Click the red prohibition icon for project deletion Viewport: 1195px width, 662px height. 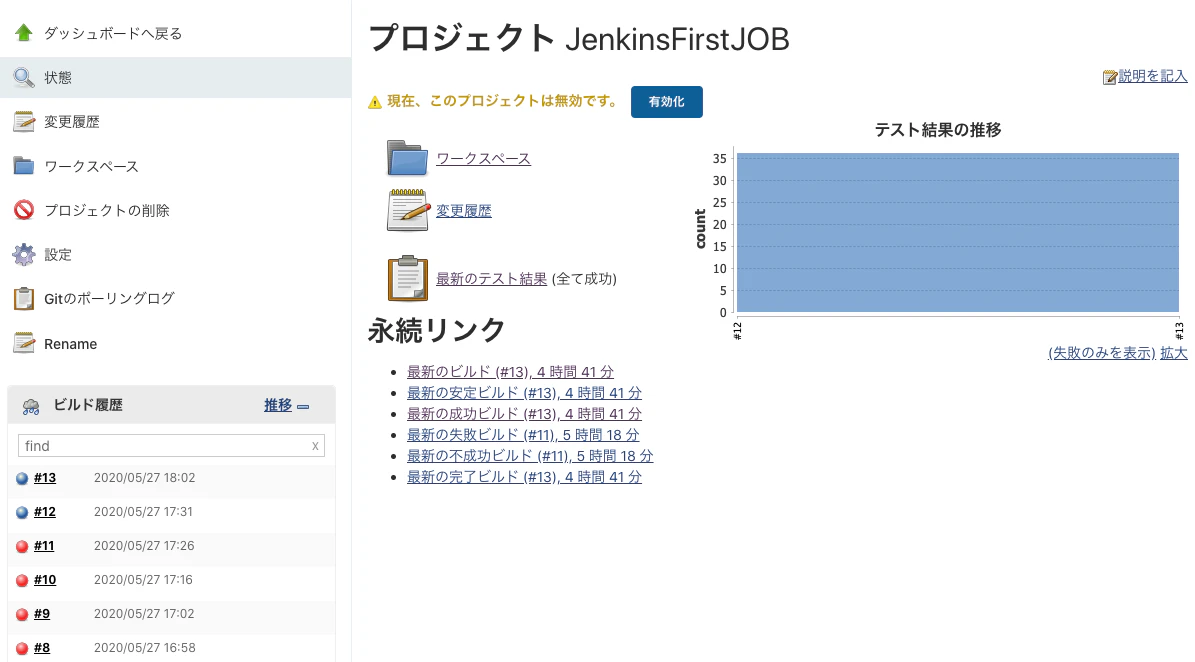(24, 209)
